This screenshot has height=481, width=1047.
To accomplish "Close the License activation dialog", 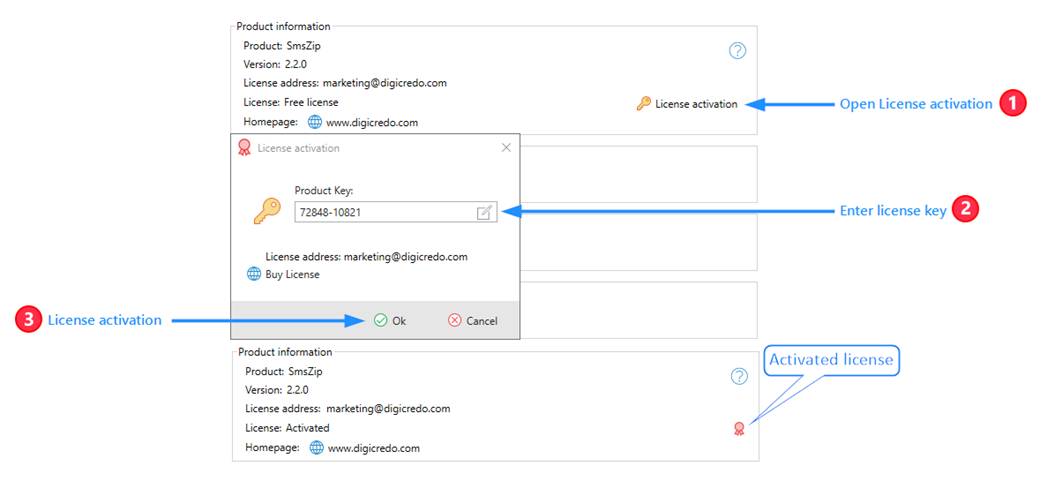I will (506, 148).
